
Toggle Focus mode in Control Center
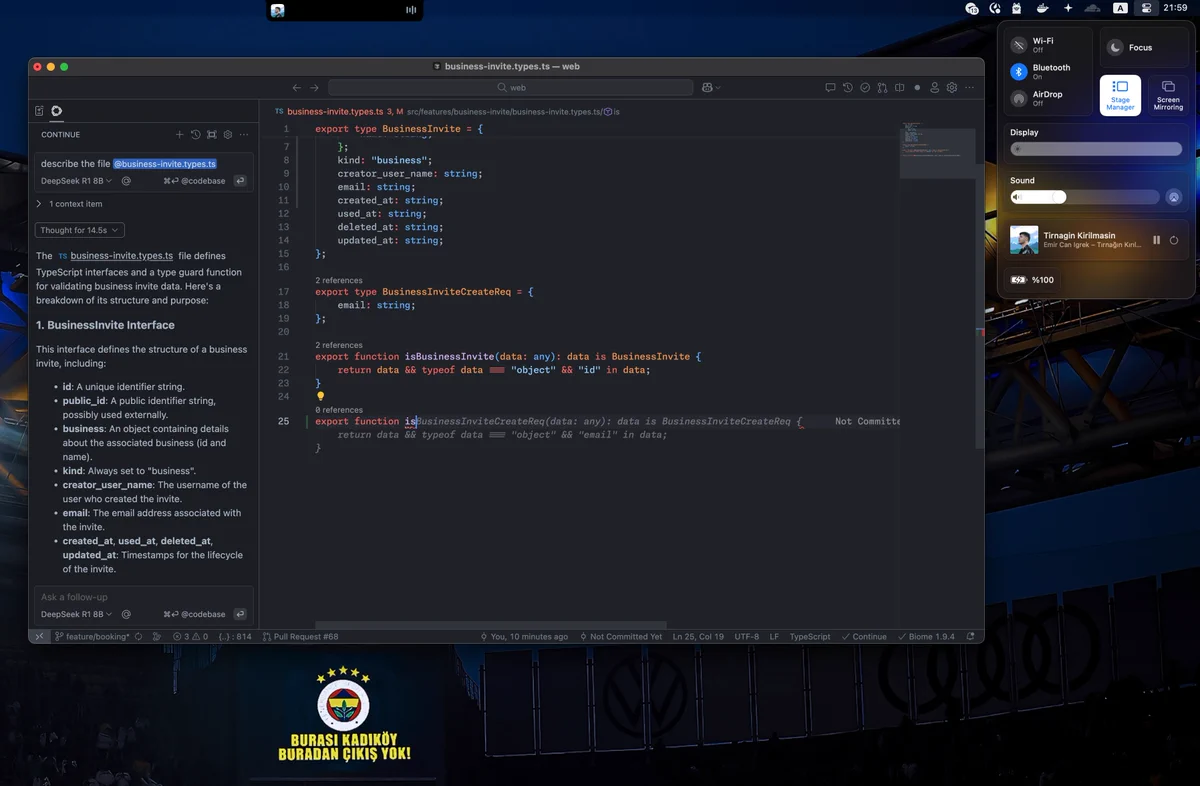[1115, 47]
